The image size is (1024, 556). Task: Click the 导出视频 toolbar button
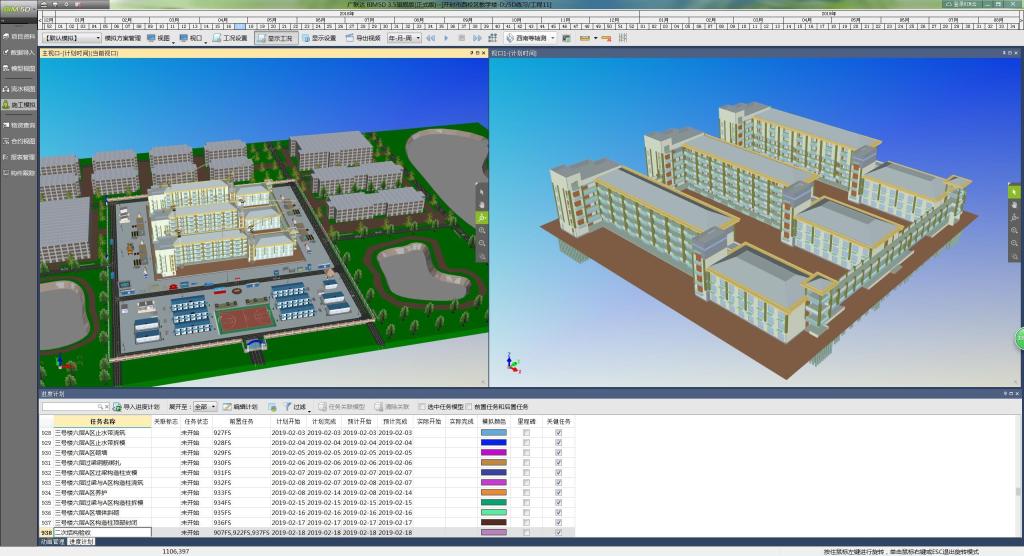362,38
